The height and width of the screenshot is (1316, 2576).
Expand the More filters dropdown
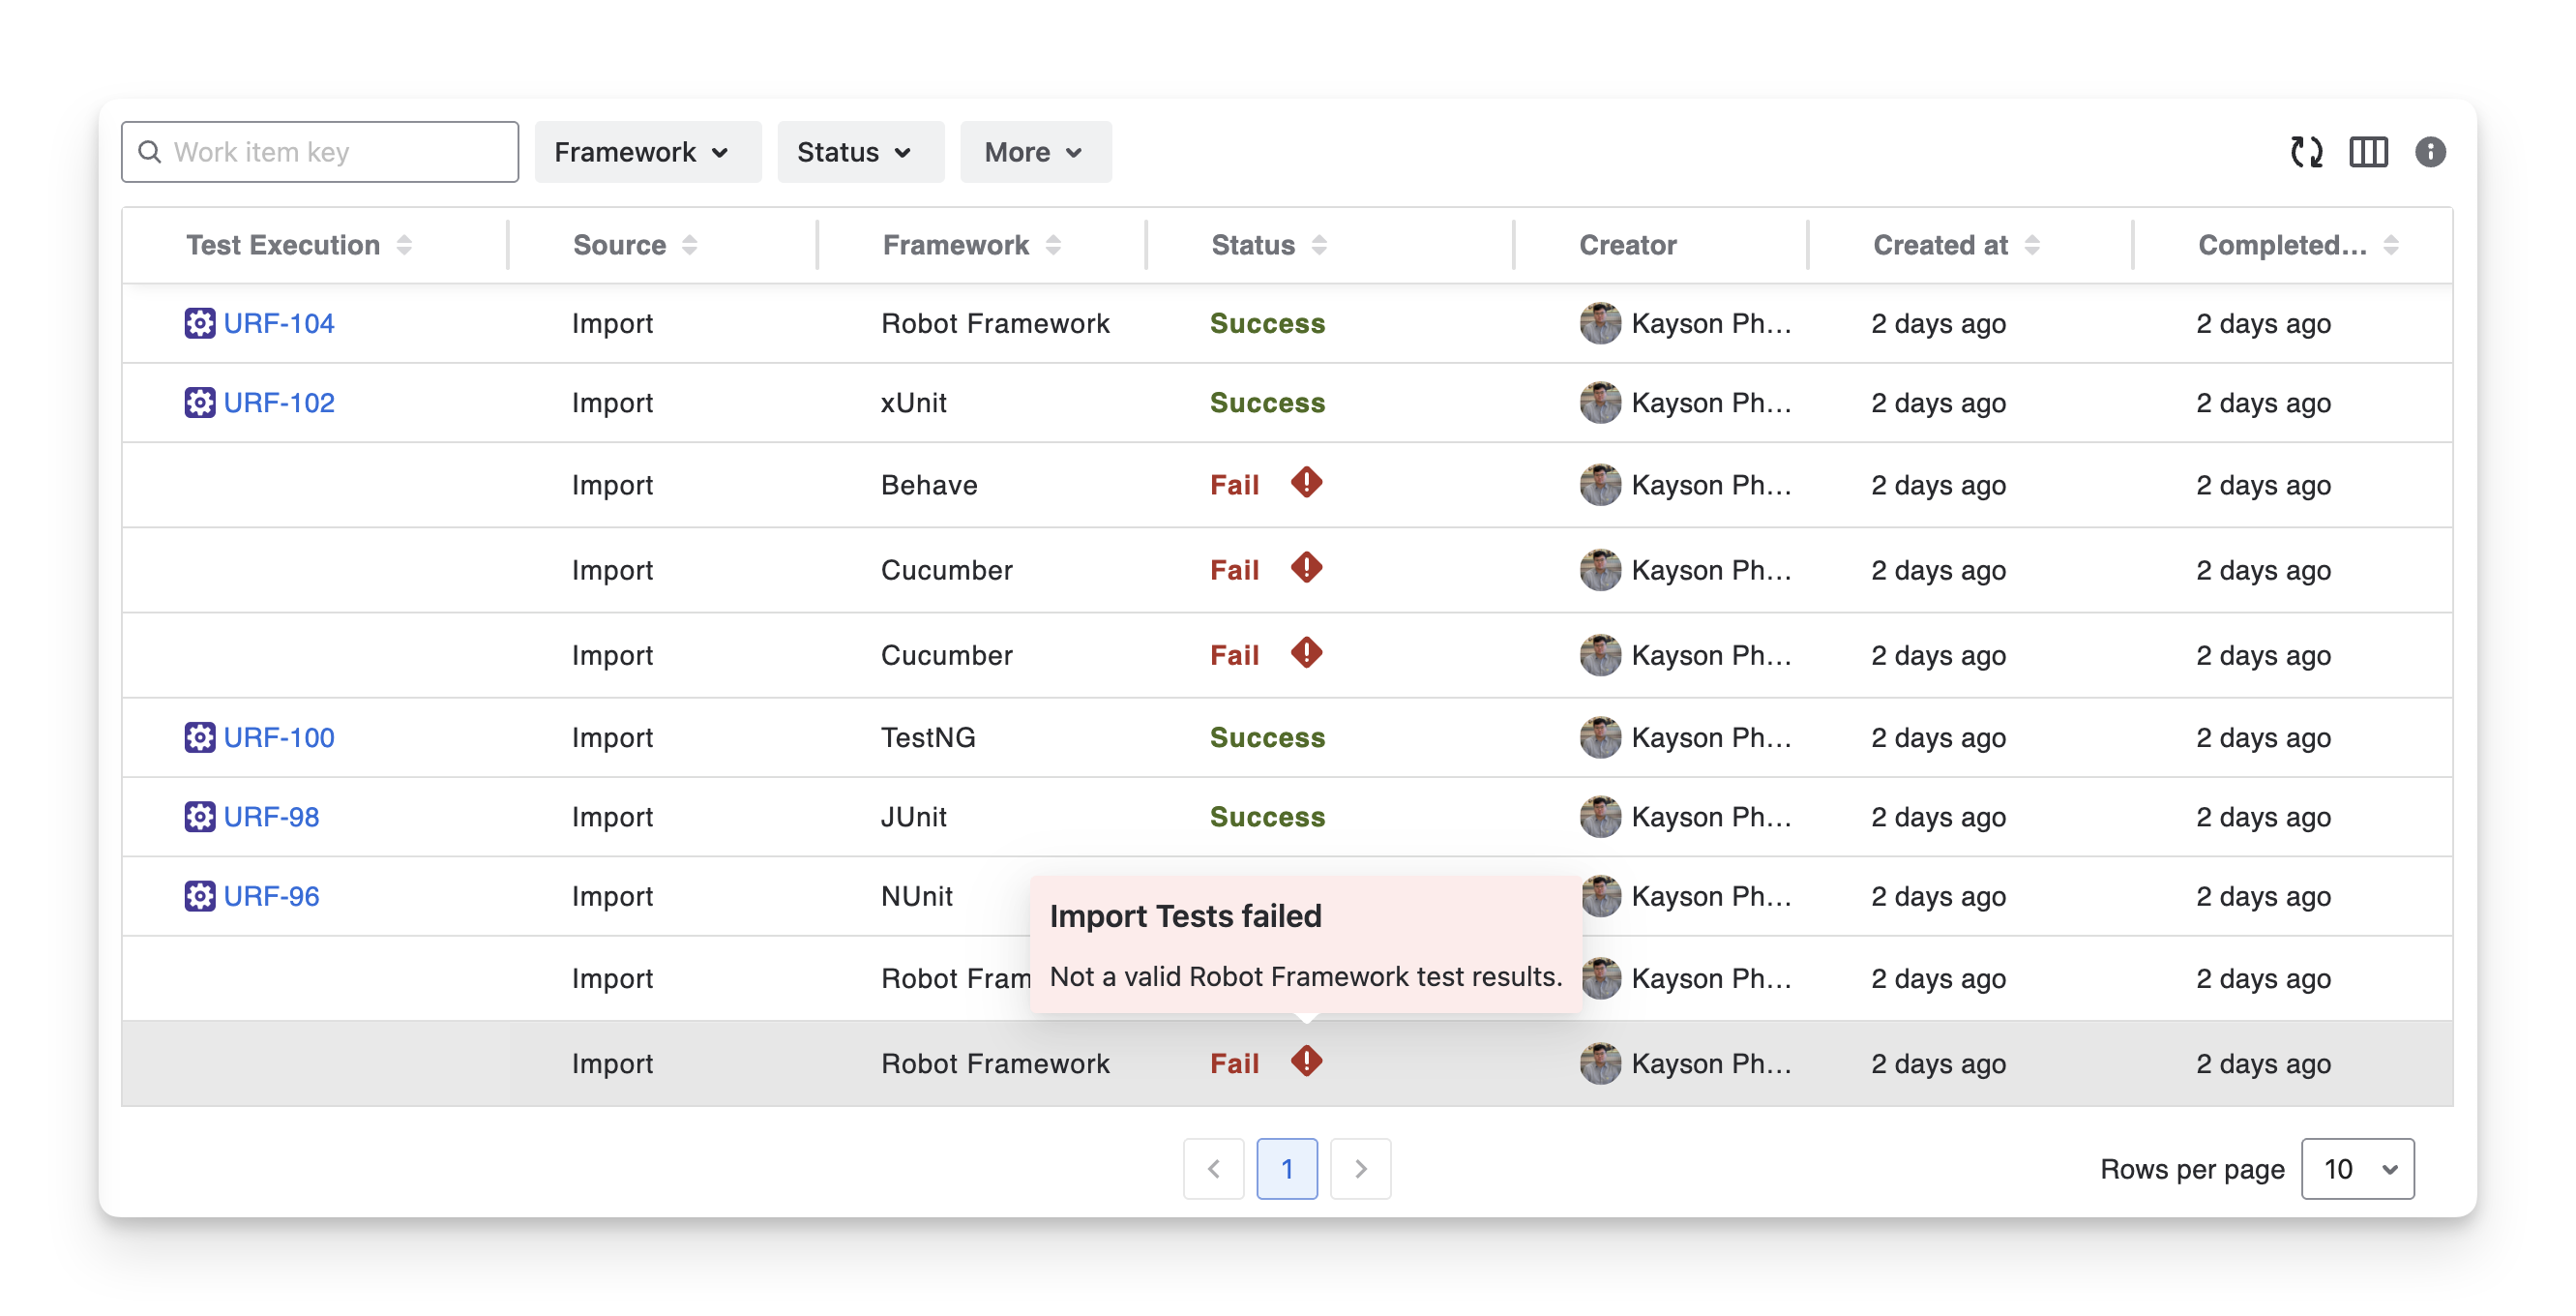click(x=1035, y=152)
